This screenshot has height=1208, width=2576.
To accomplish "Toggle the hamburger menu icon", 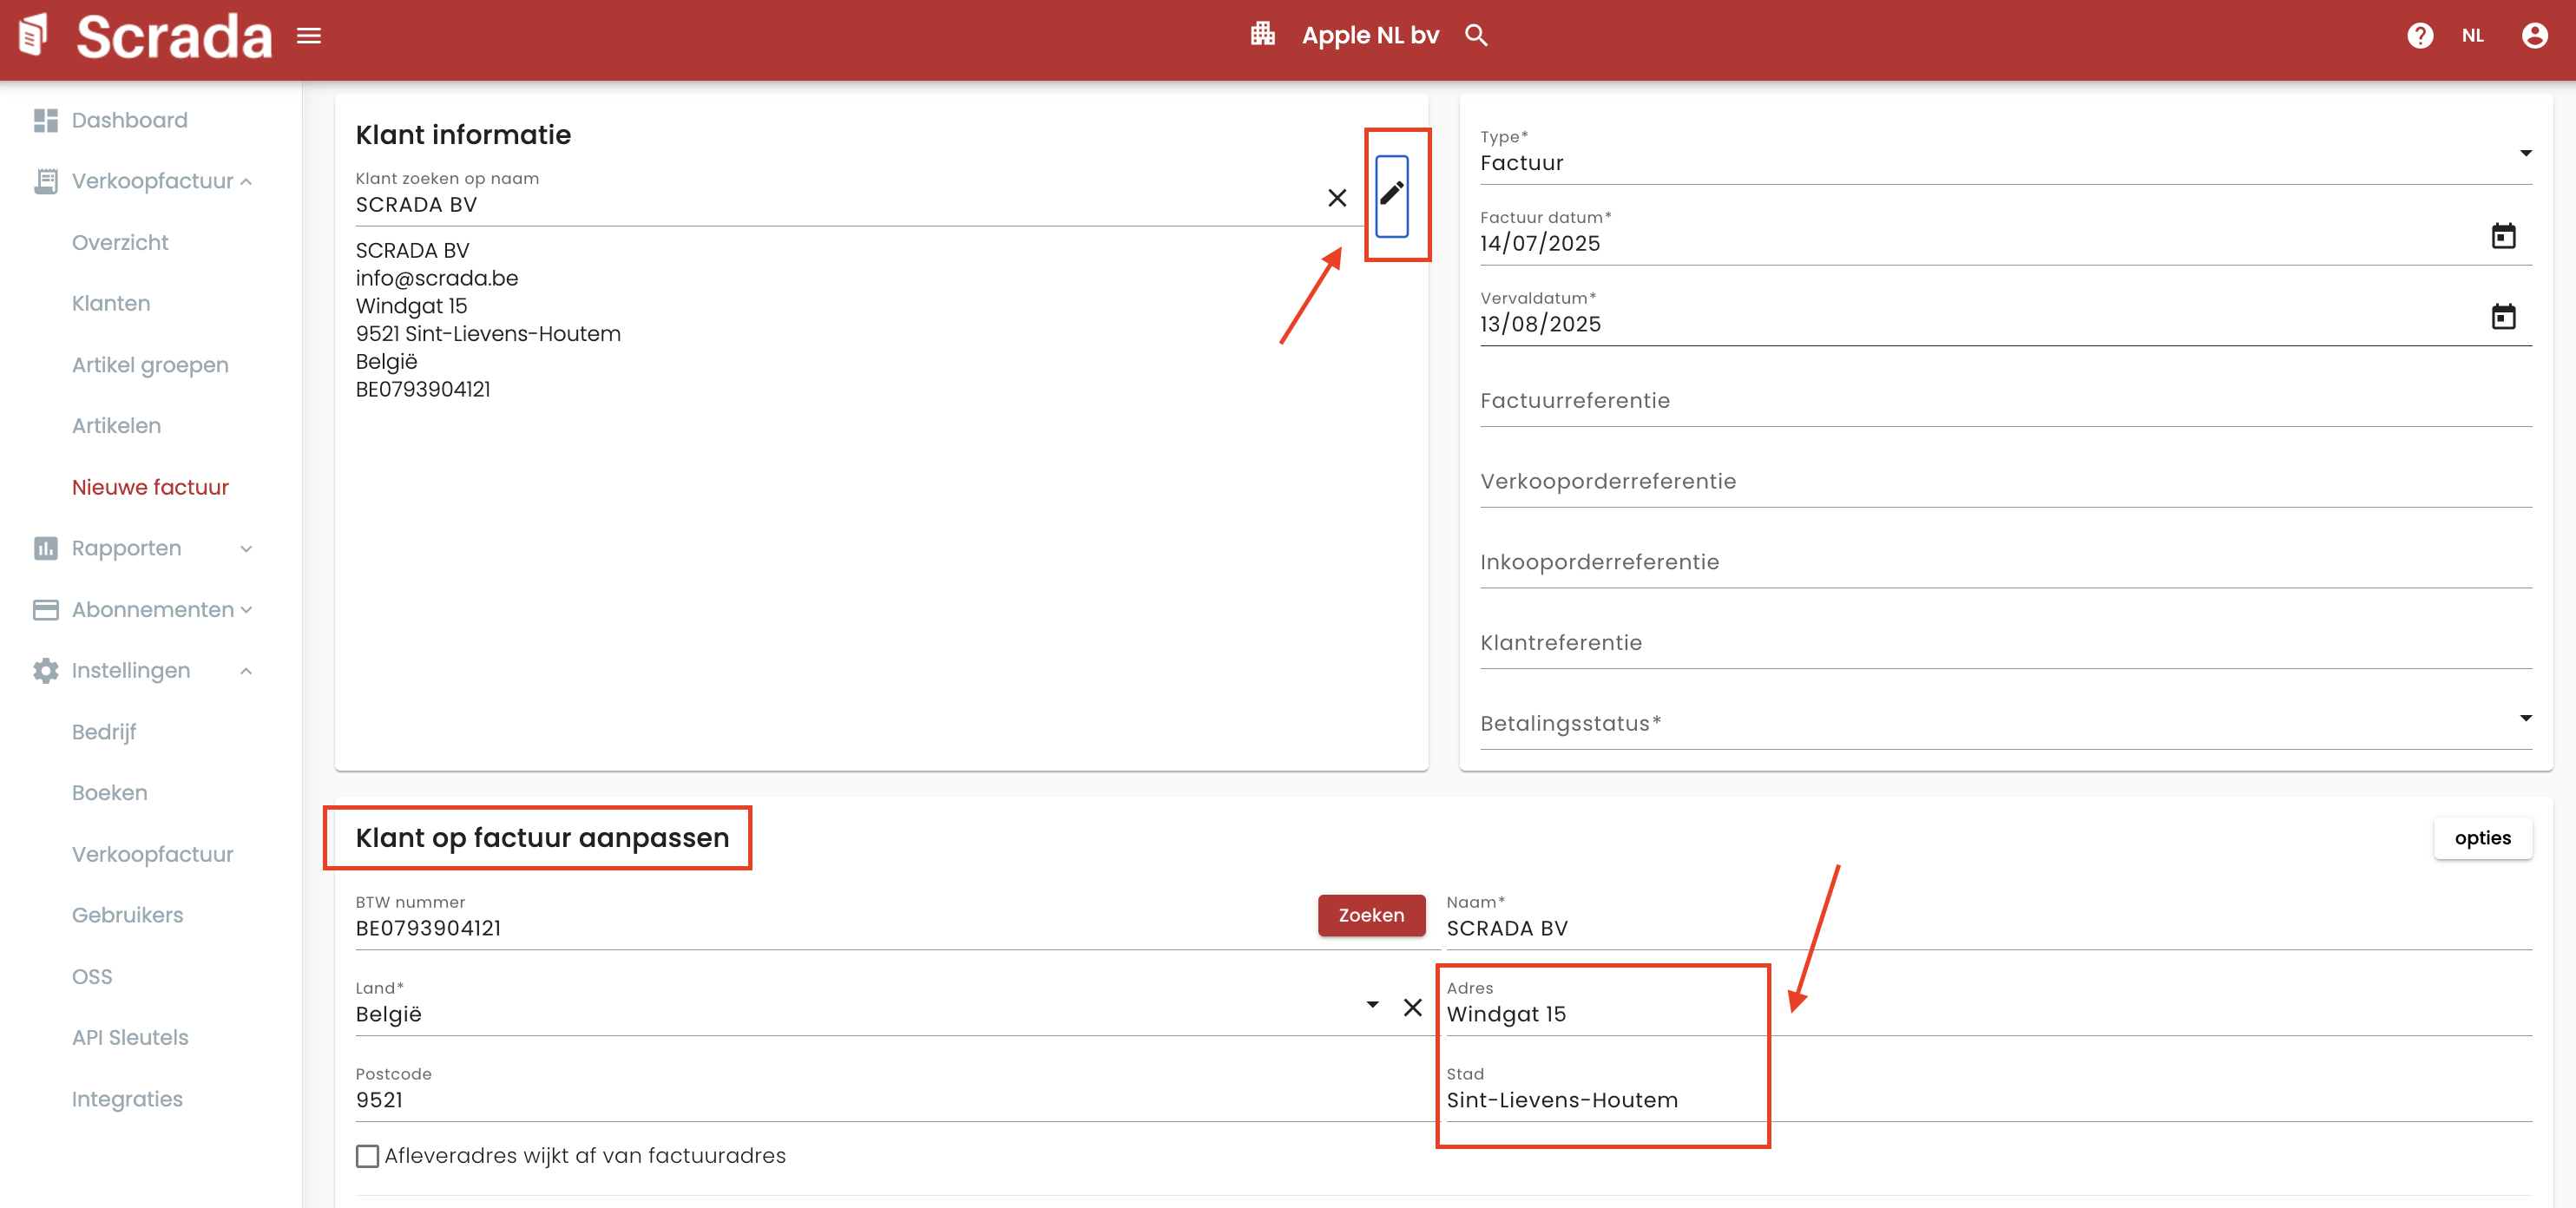I will coord(309,36).
